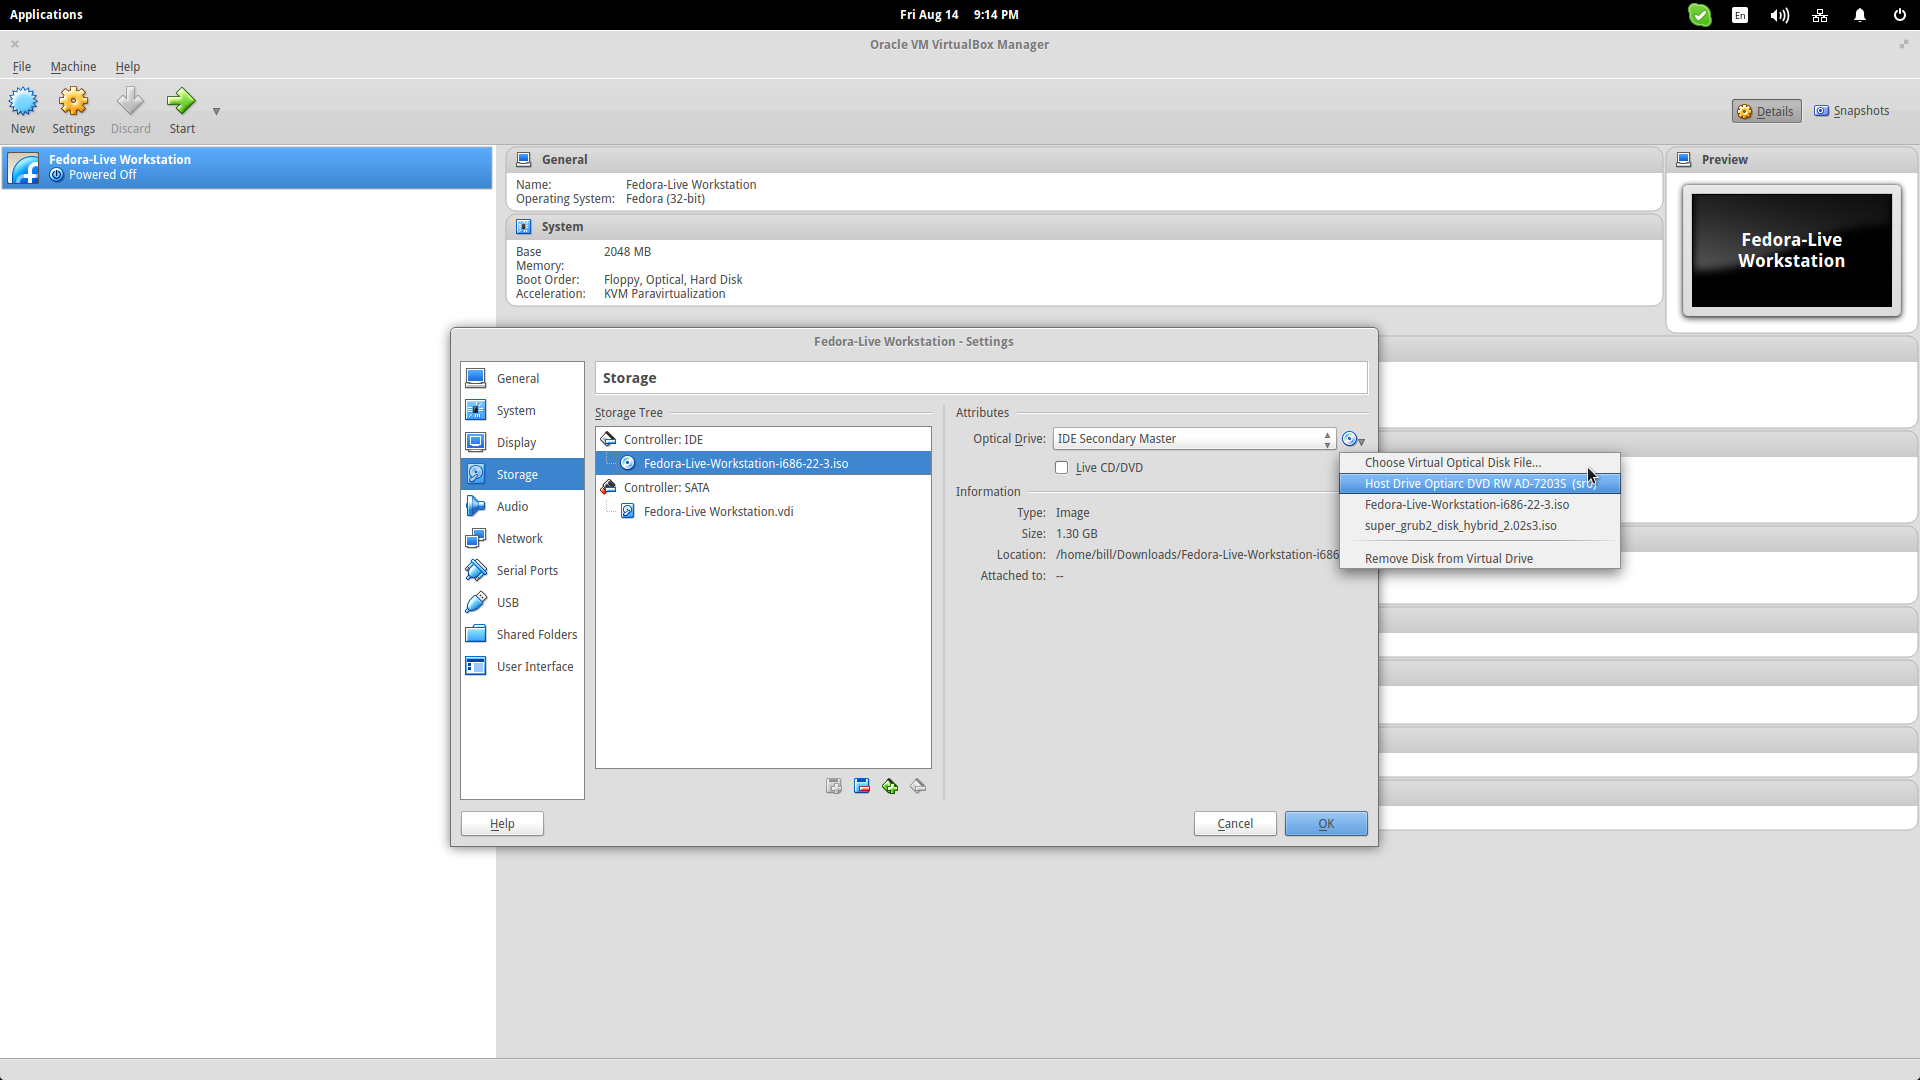Pick super_grub2_disk_hybrid_2.02s3.iso from menu
Screen dimensions: 1920x1080
[x=1479, y=525]
